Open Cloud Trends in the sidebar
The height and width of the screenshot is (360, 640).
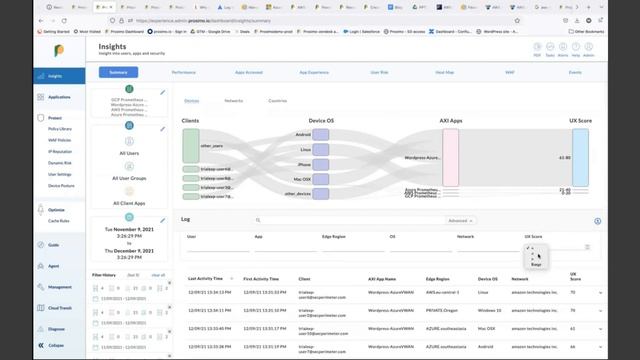point(60,308)
